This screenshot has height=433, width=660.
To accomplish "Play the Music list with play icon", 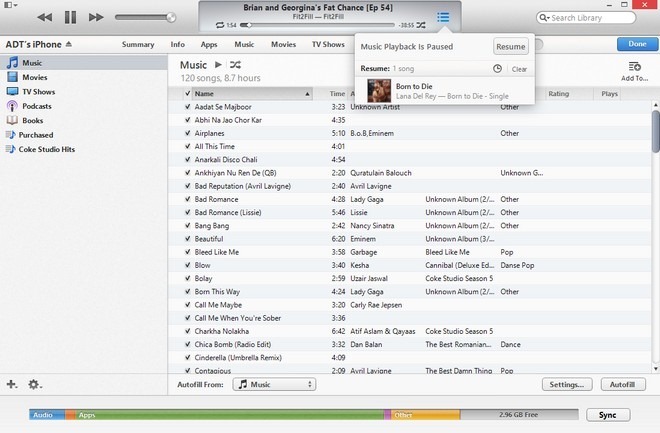I will click(218, 65).
